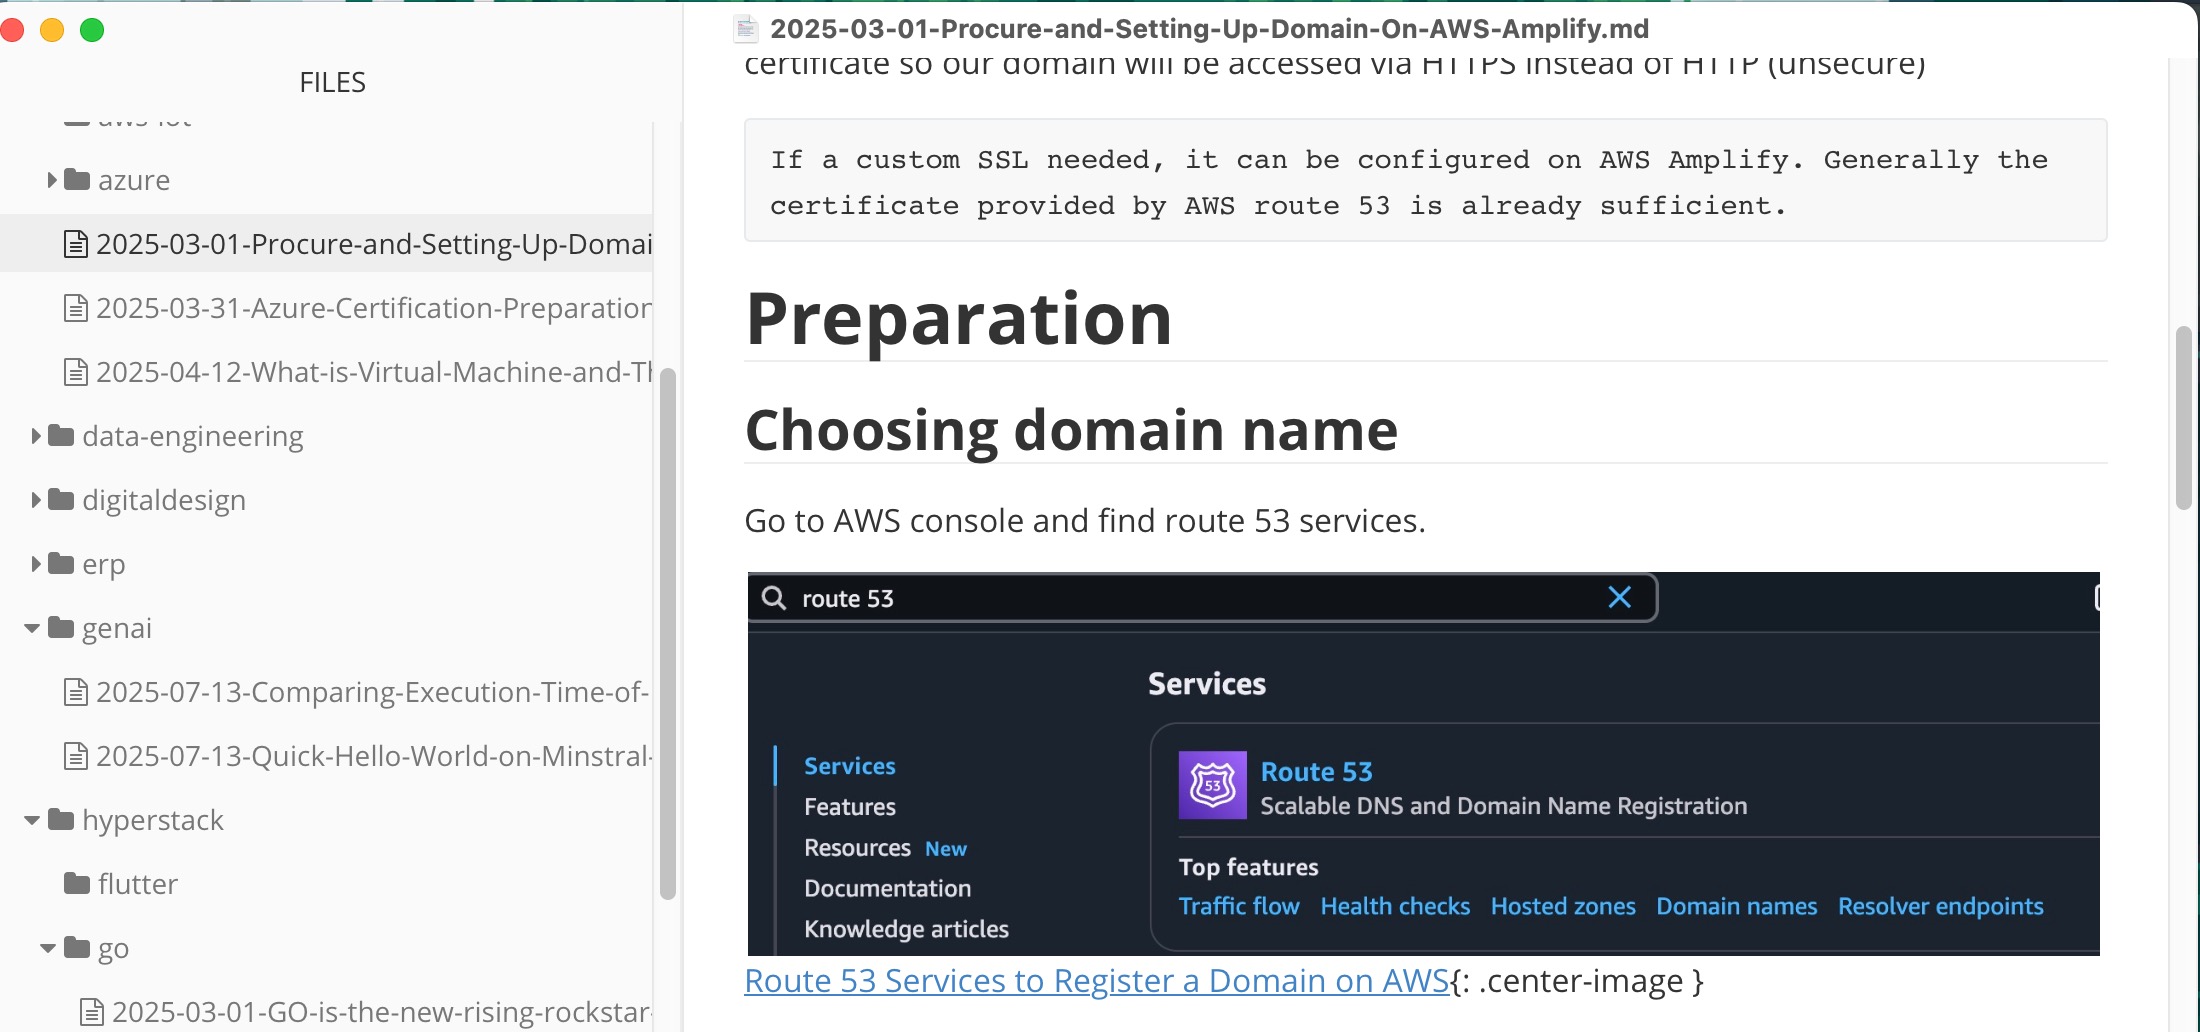This screenshot has width=2200, height=1032.
Task: Click the data-engineering folder icon
Action: pyautogui.click(x=61, y=436)
